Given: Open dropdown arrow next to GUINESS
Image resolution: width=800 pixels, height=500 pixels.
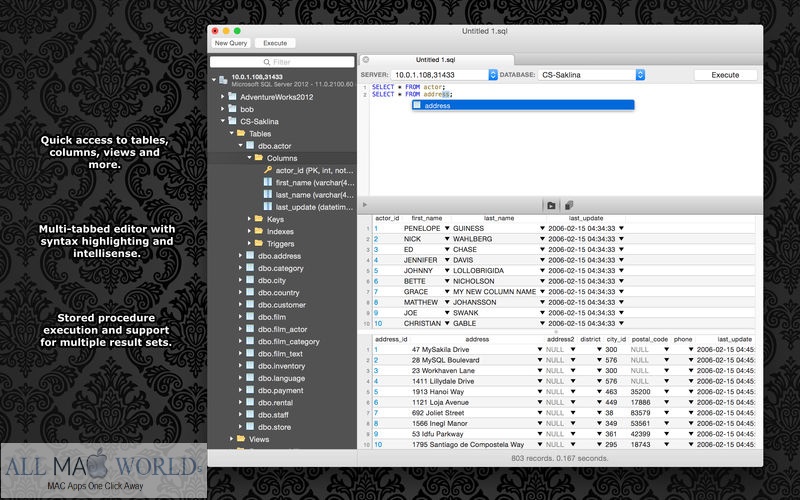Looking at the screenshot, I should [x=542, y=228].
